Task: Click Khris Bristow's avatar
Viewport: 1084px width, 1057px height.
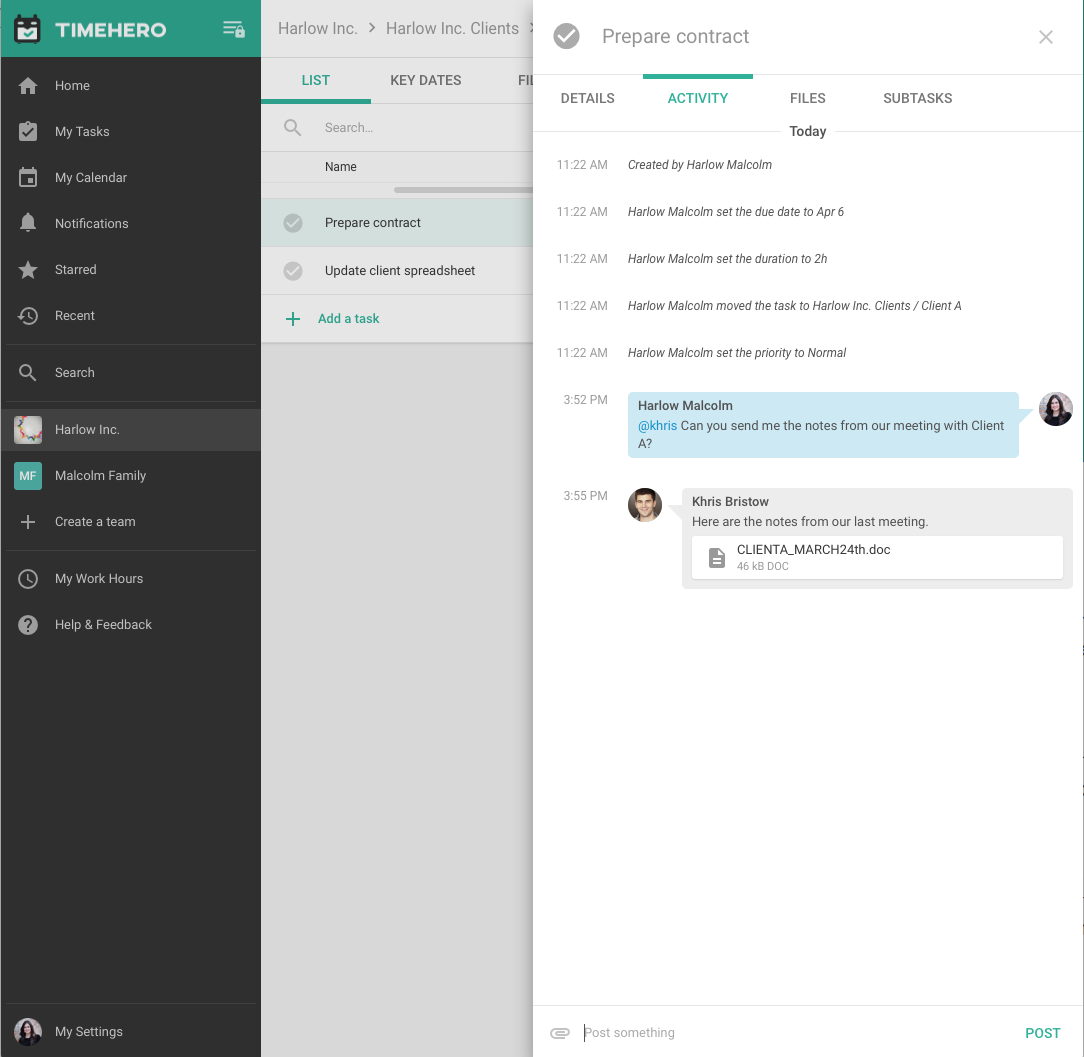Action: coord(644,505)
